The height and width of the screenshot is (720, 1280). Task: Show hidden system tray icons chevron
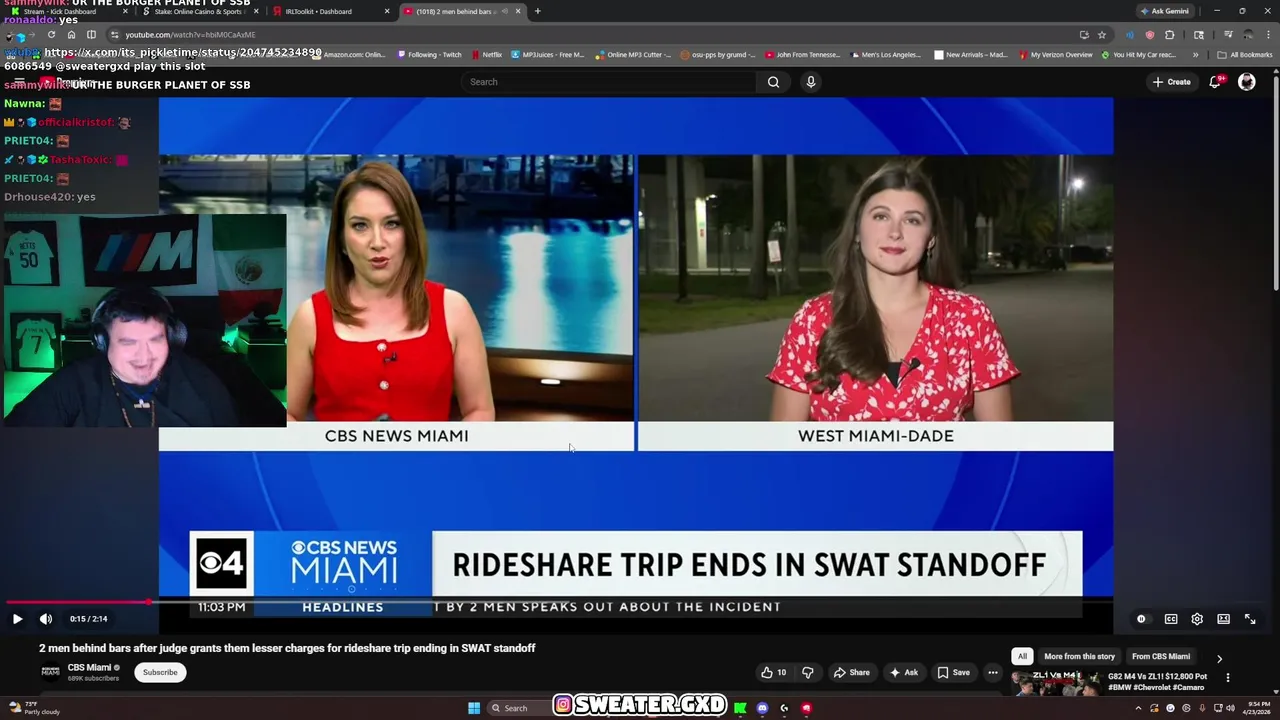coord(1138,708)
